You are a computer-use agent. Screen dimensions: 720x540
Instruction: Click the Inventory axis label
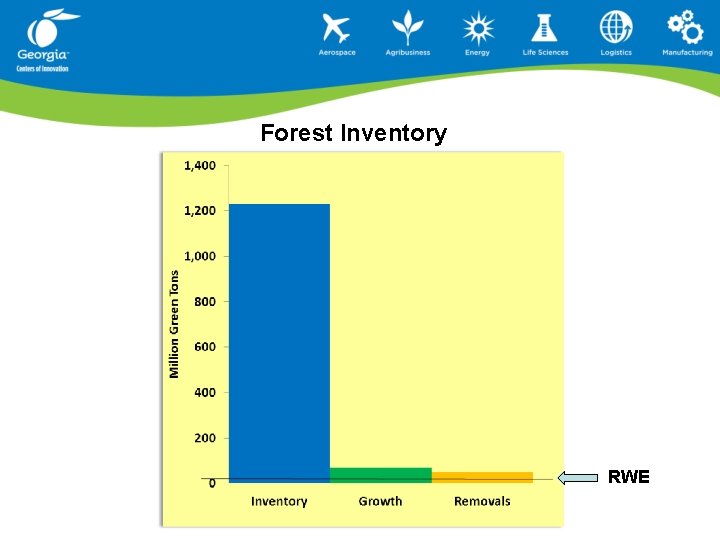[x=279, y=501]
